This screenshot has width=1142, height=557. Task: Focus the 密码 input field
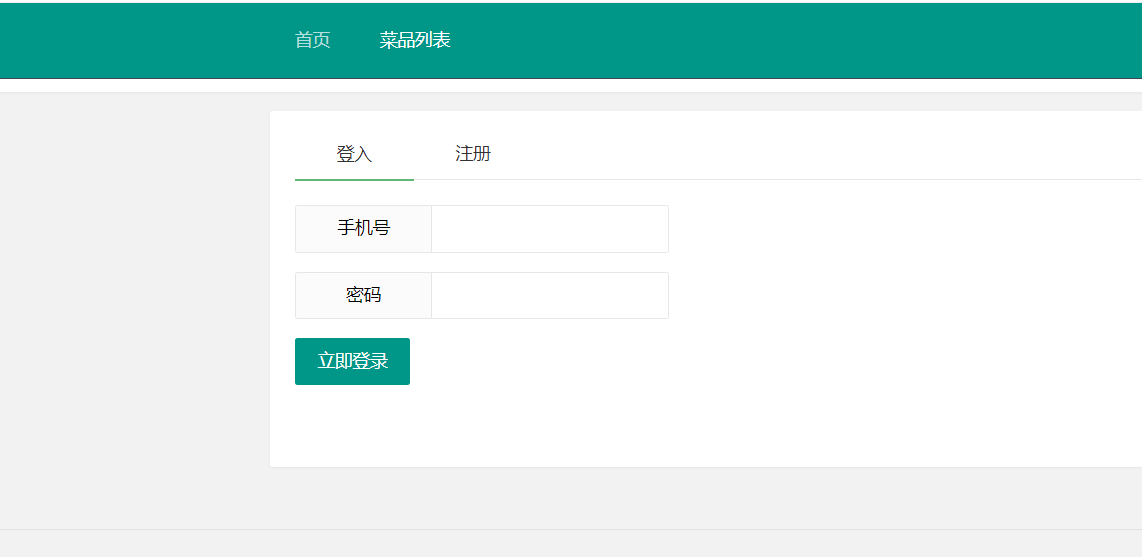pyautogui.click(x=550, y=296)
